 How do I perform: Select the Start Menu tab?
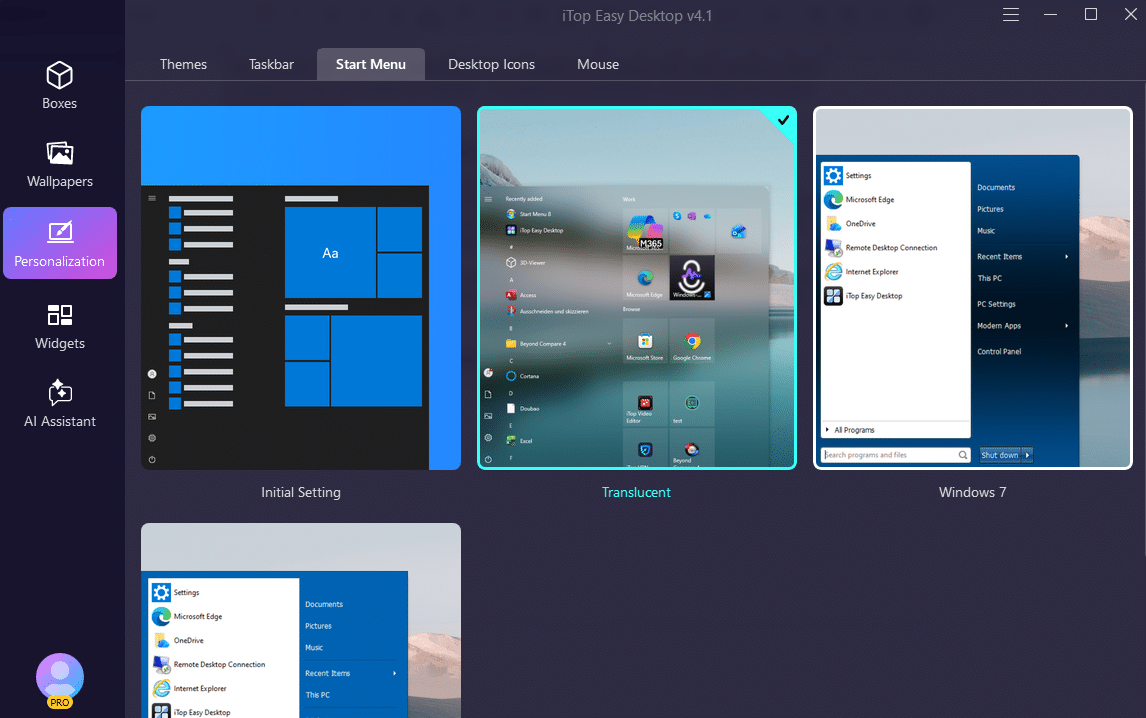371,64
